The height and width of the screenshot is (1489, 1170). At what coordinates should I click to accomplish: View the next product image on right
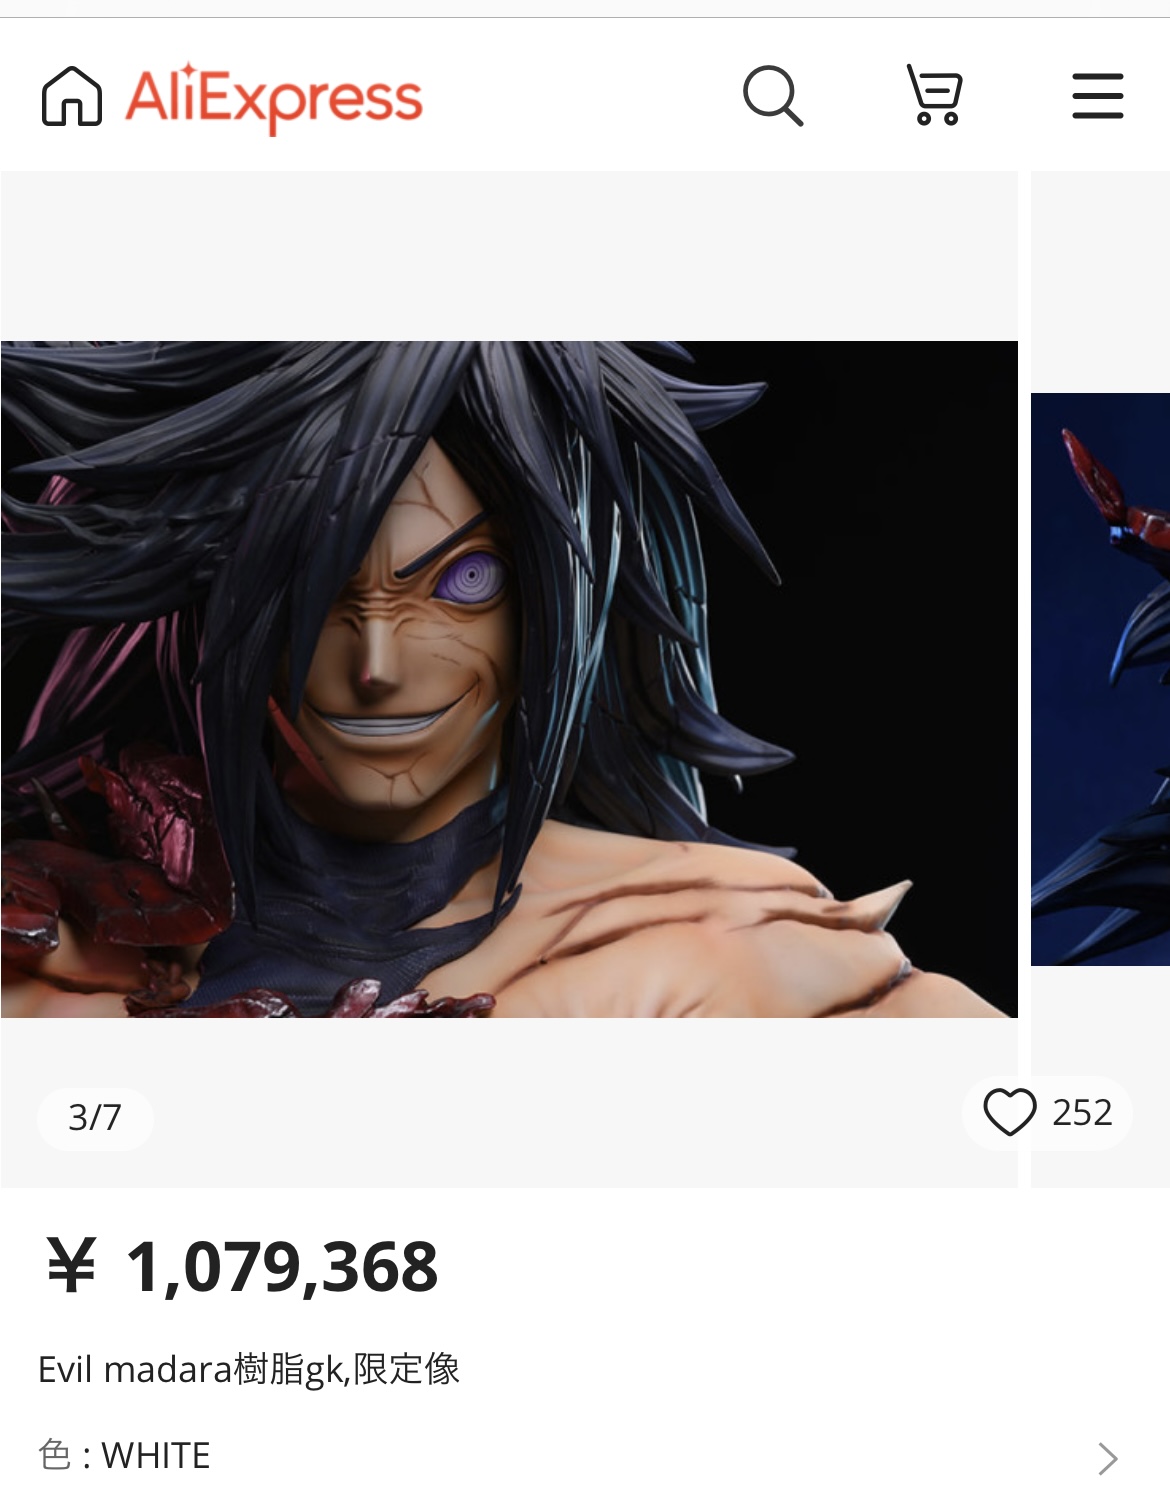[1100, 679]
